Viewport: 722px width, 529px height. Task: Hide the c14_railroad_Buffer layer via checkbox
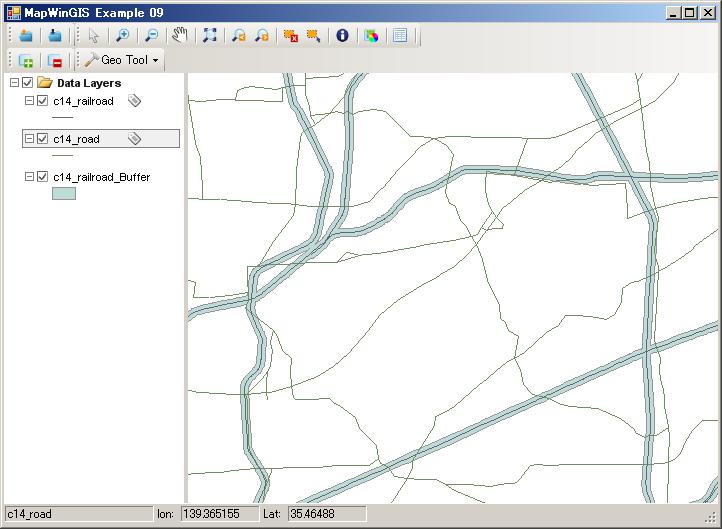pyautogui.click(x=43, y=177)
